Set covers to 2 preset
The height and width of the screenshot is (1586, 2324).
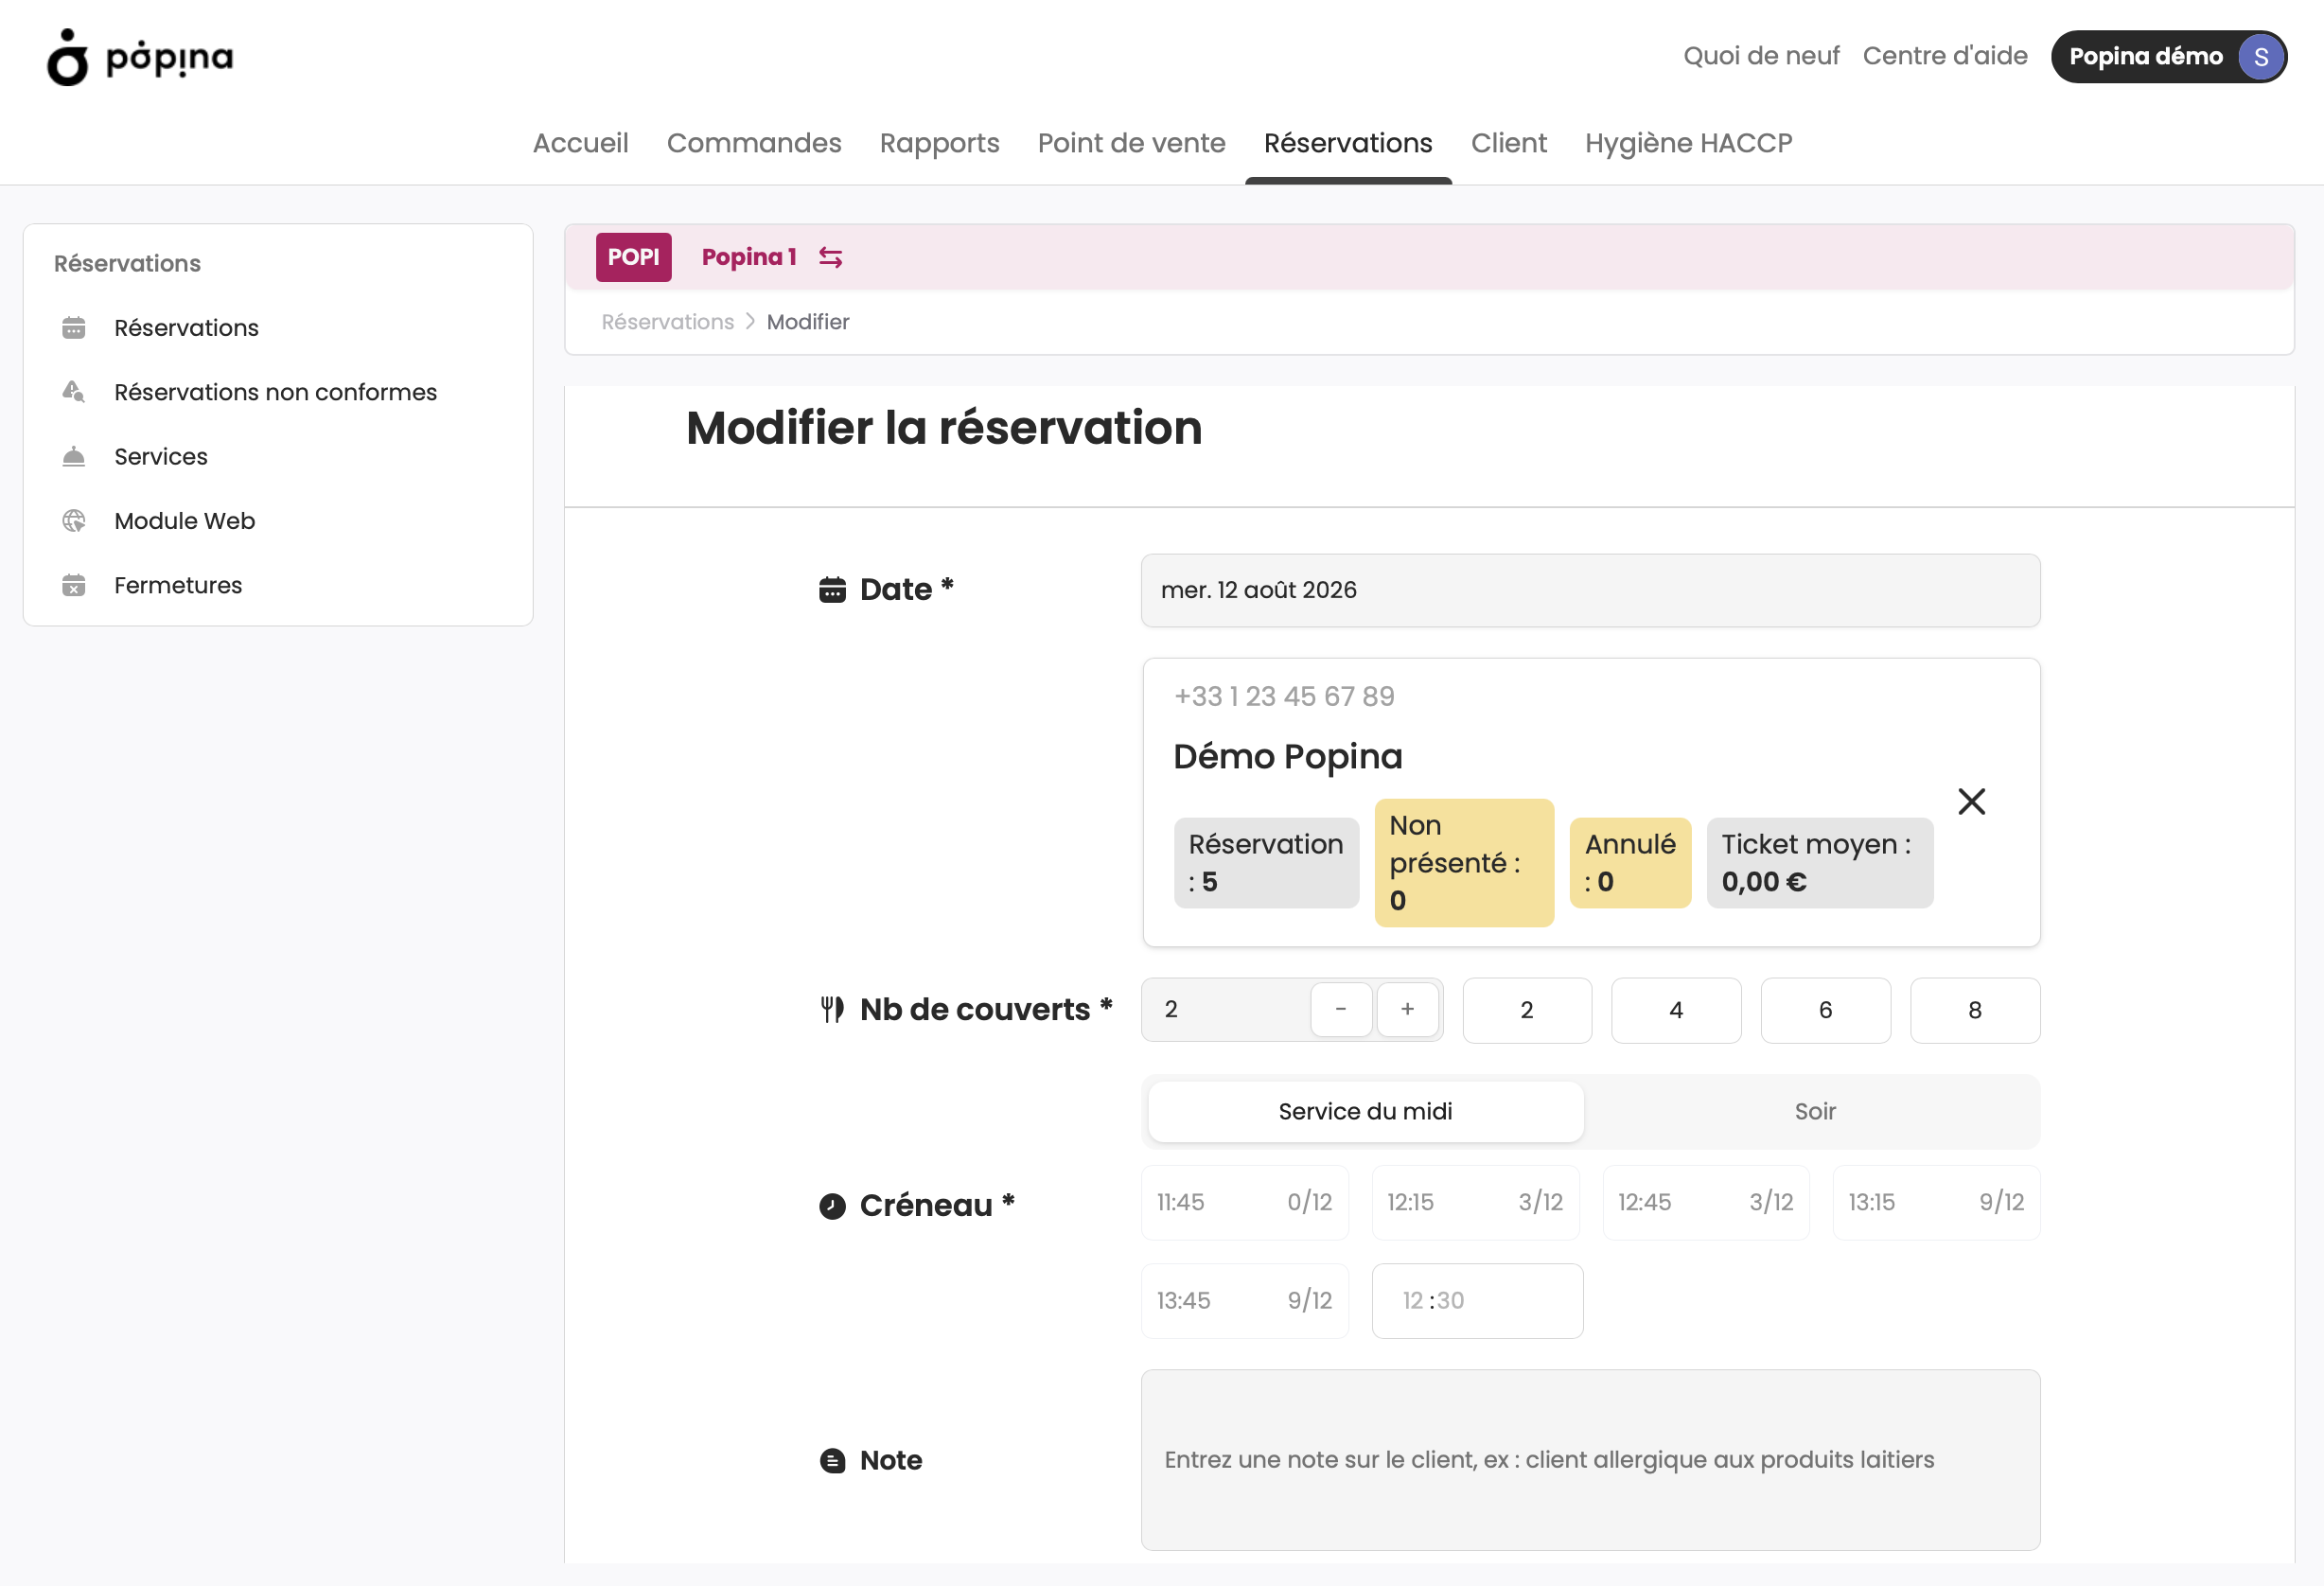(1527, 1010)
